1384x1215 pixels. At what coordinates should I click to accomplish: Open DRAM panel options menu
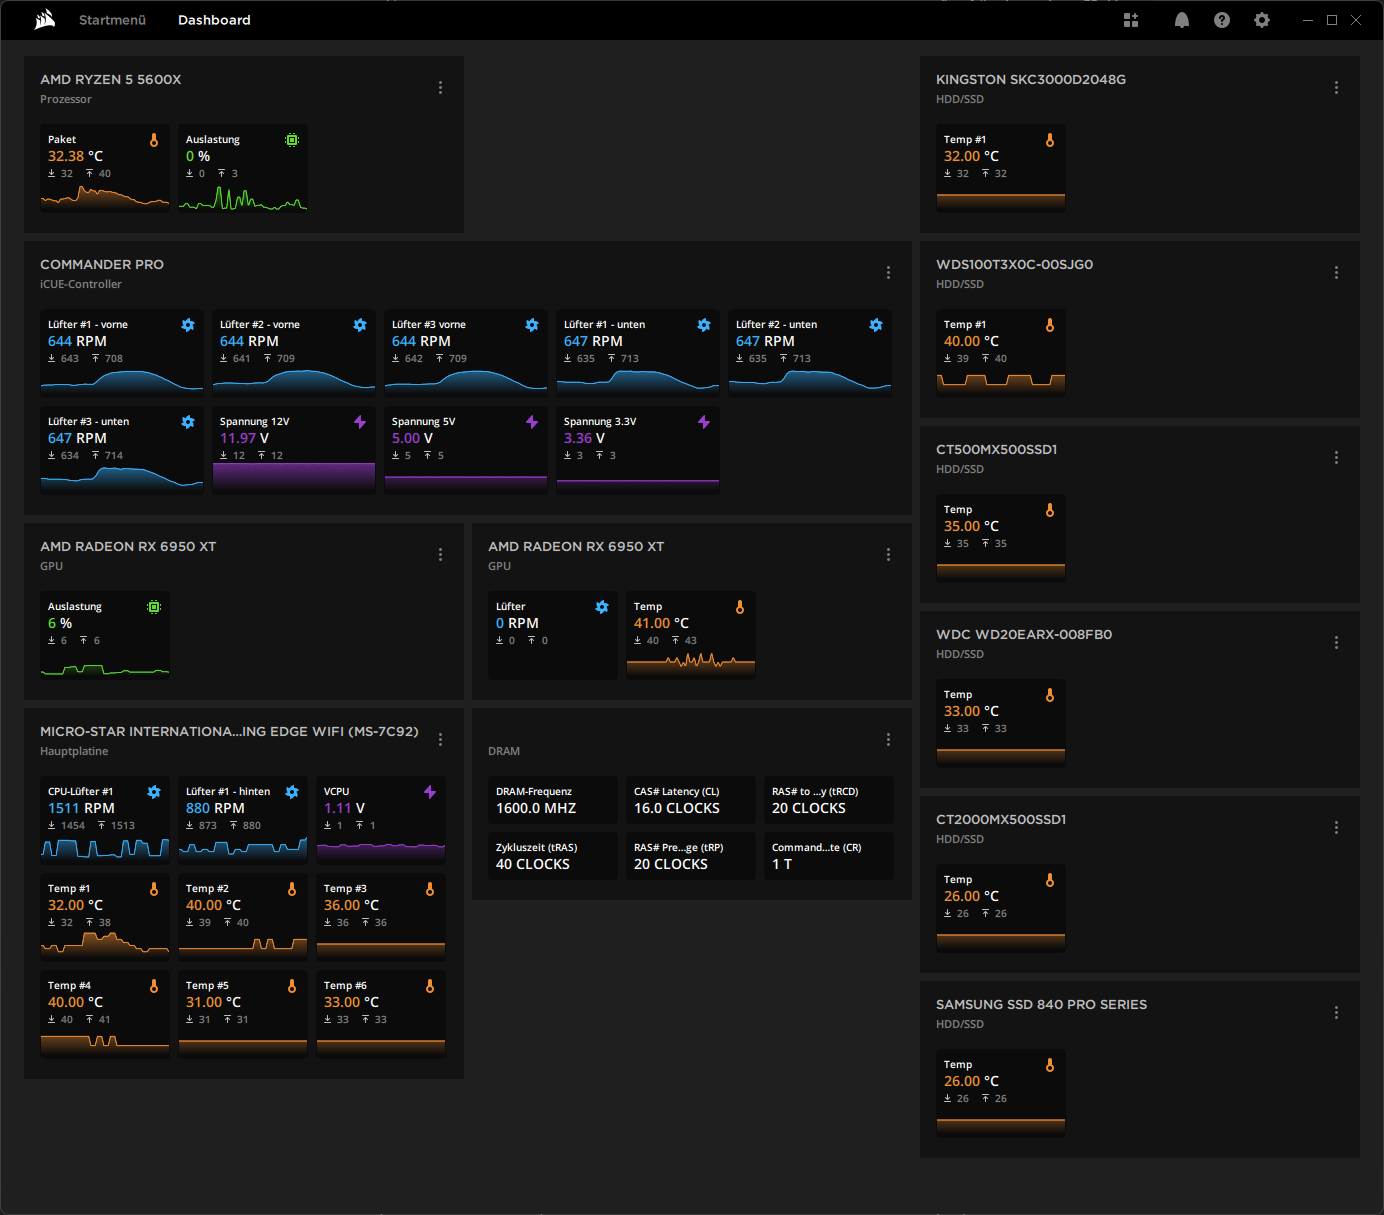[x=888, y=740]
